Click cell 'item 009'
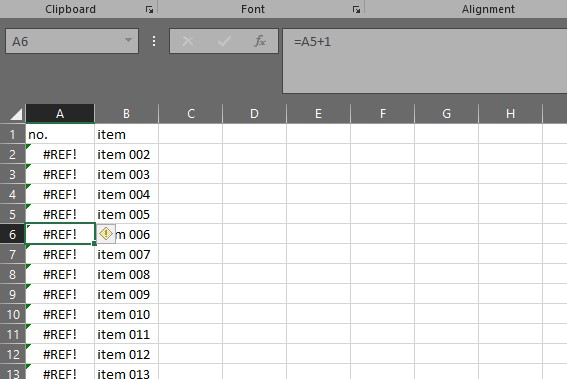Image resolution: width=567 pixels, height=379 pixels. click(x=126, y=294)
